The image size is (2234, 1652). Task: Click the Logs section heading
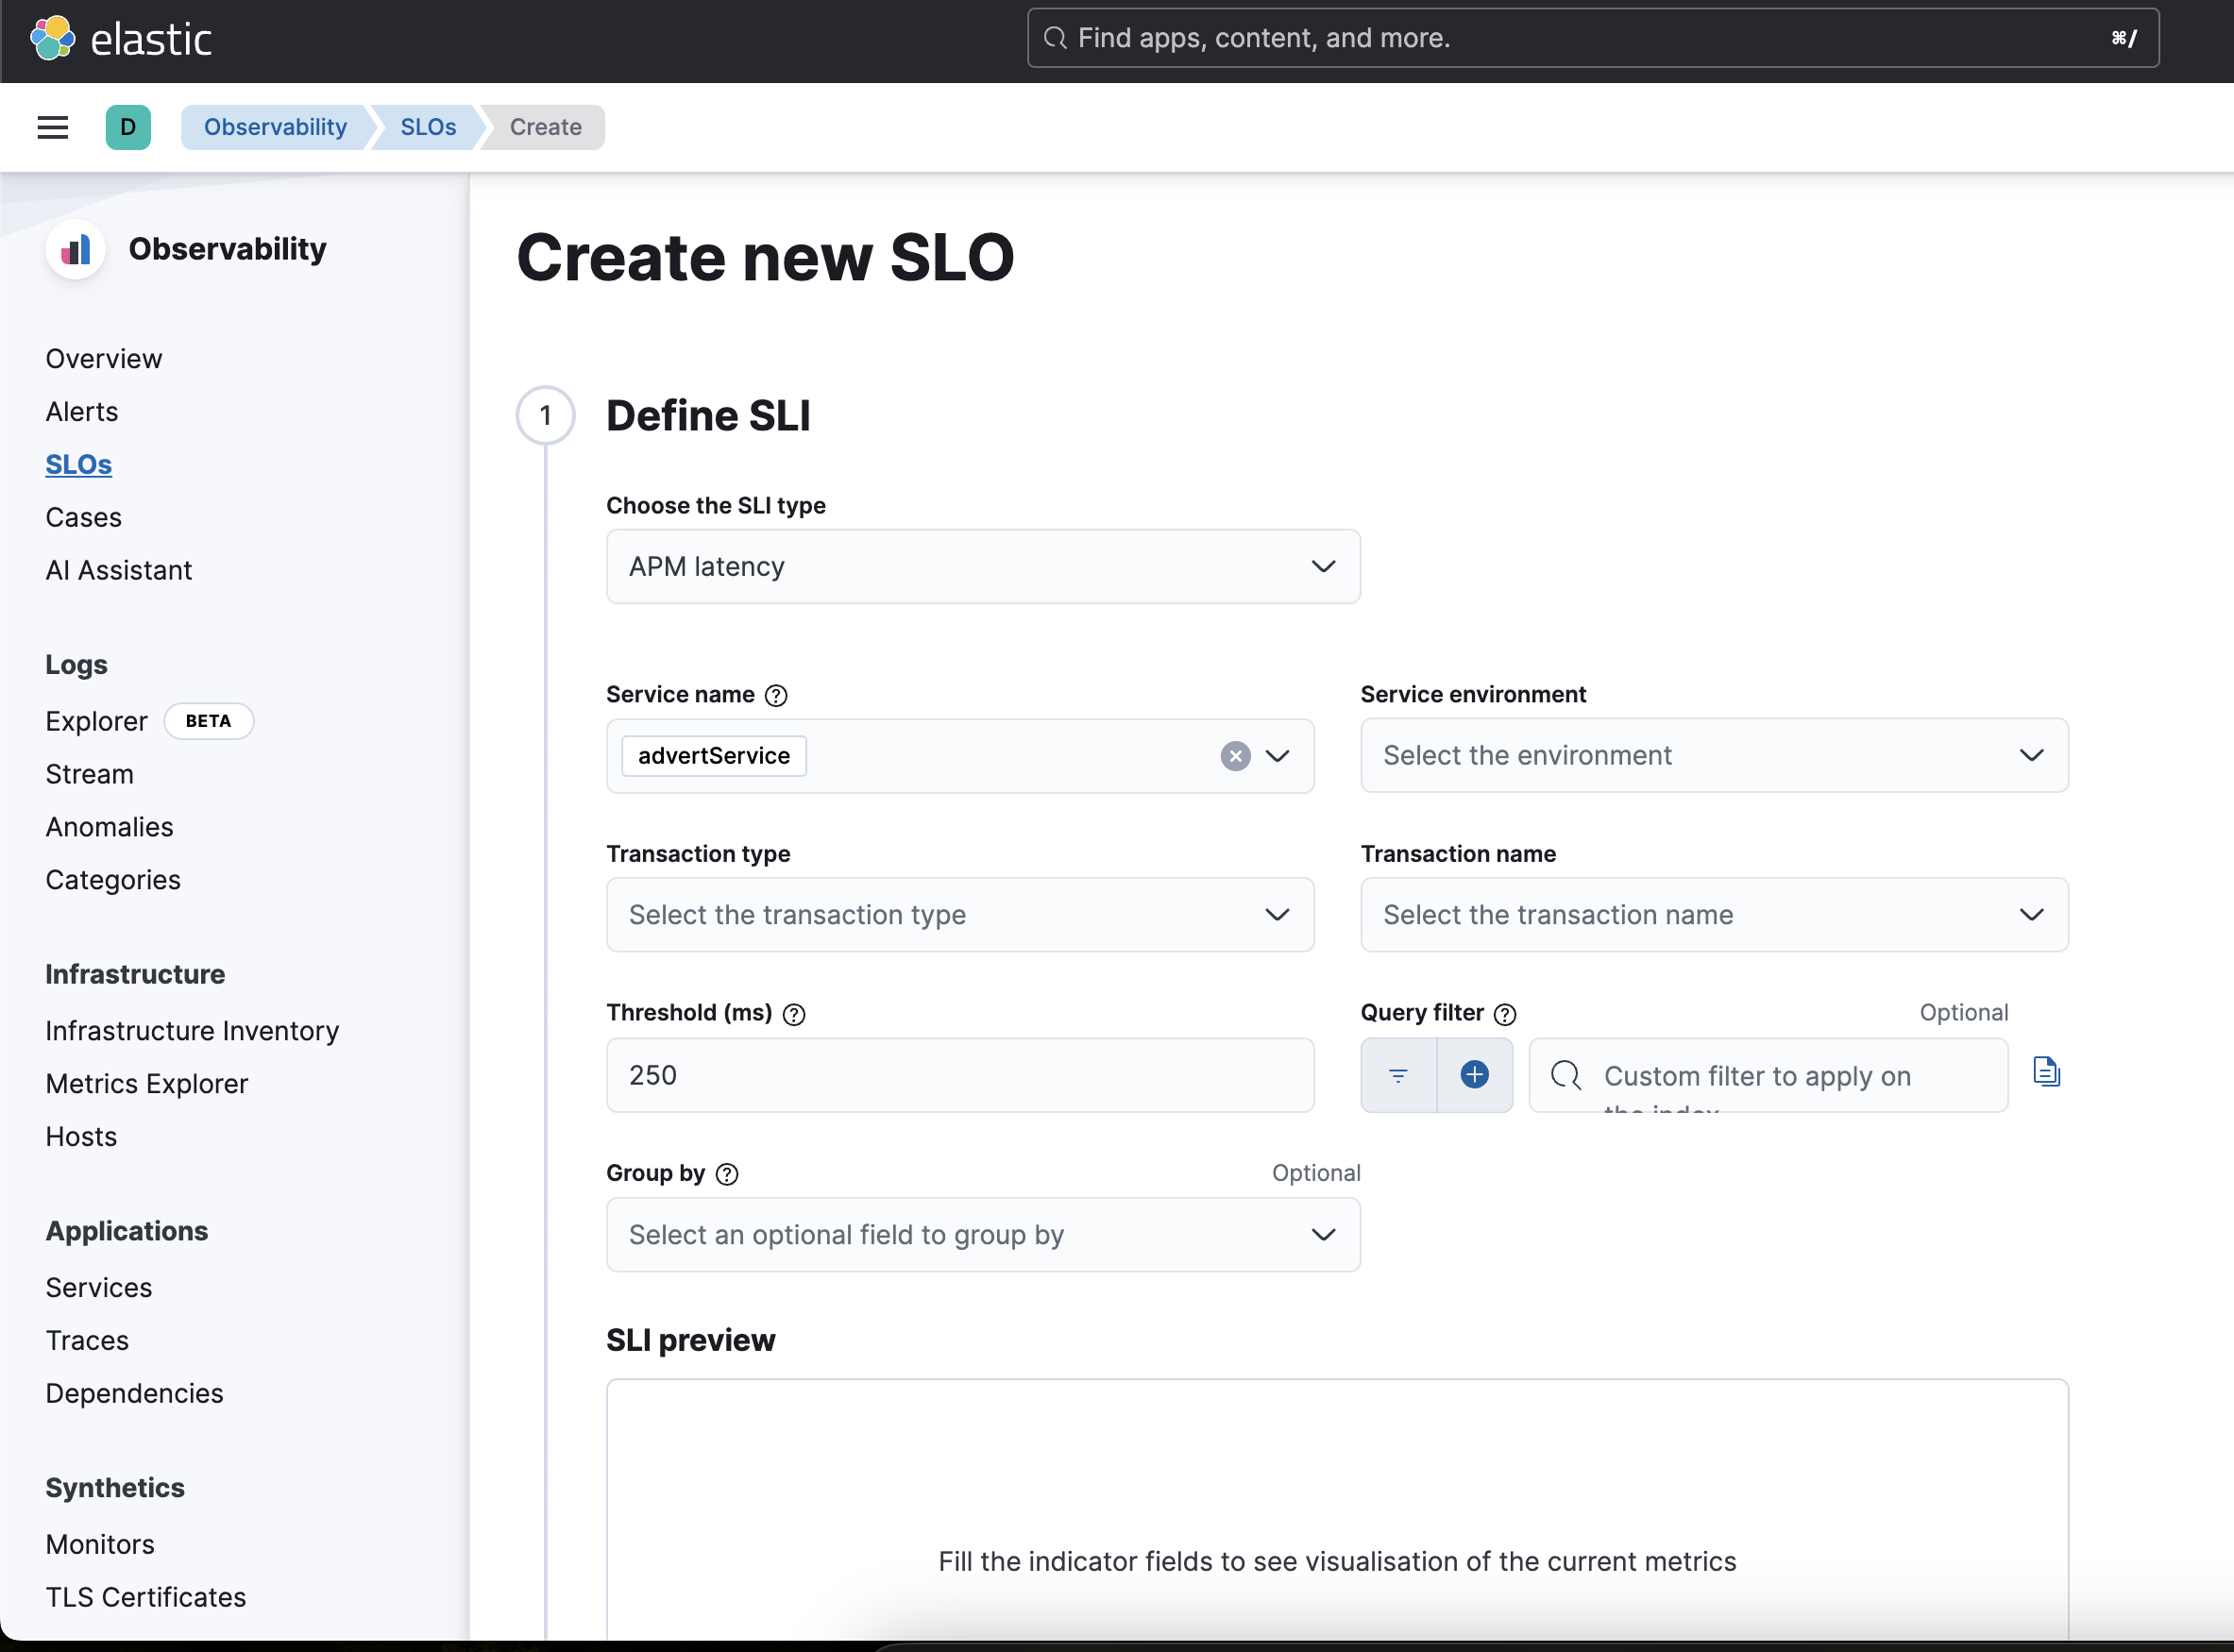pyautogui.click(x=76, y=665)
